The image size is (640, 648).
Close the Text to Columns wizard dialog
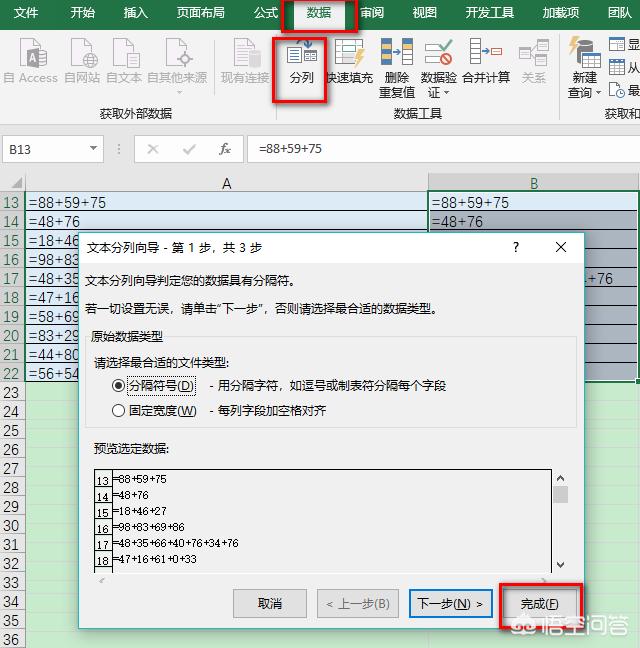[x=561, y=247]
